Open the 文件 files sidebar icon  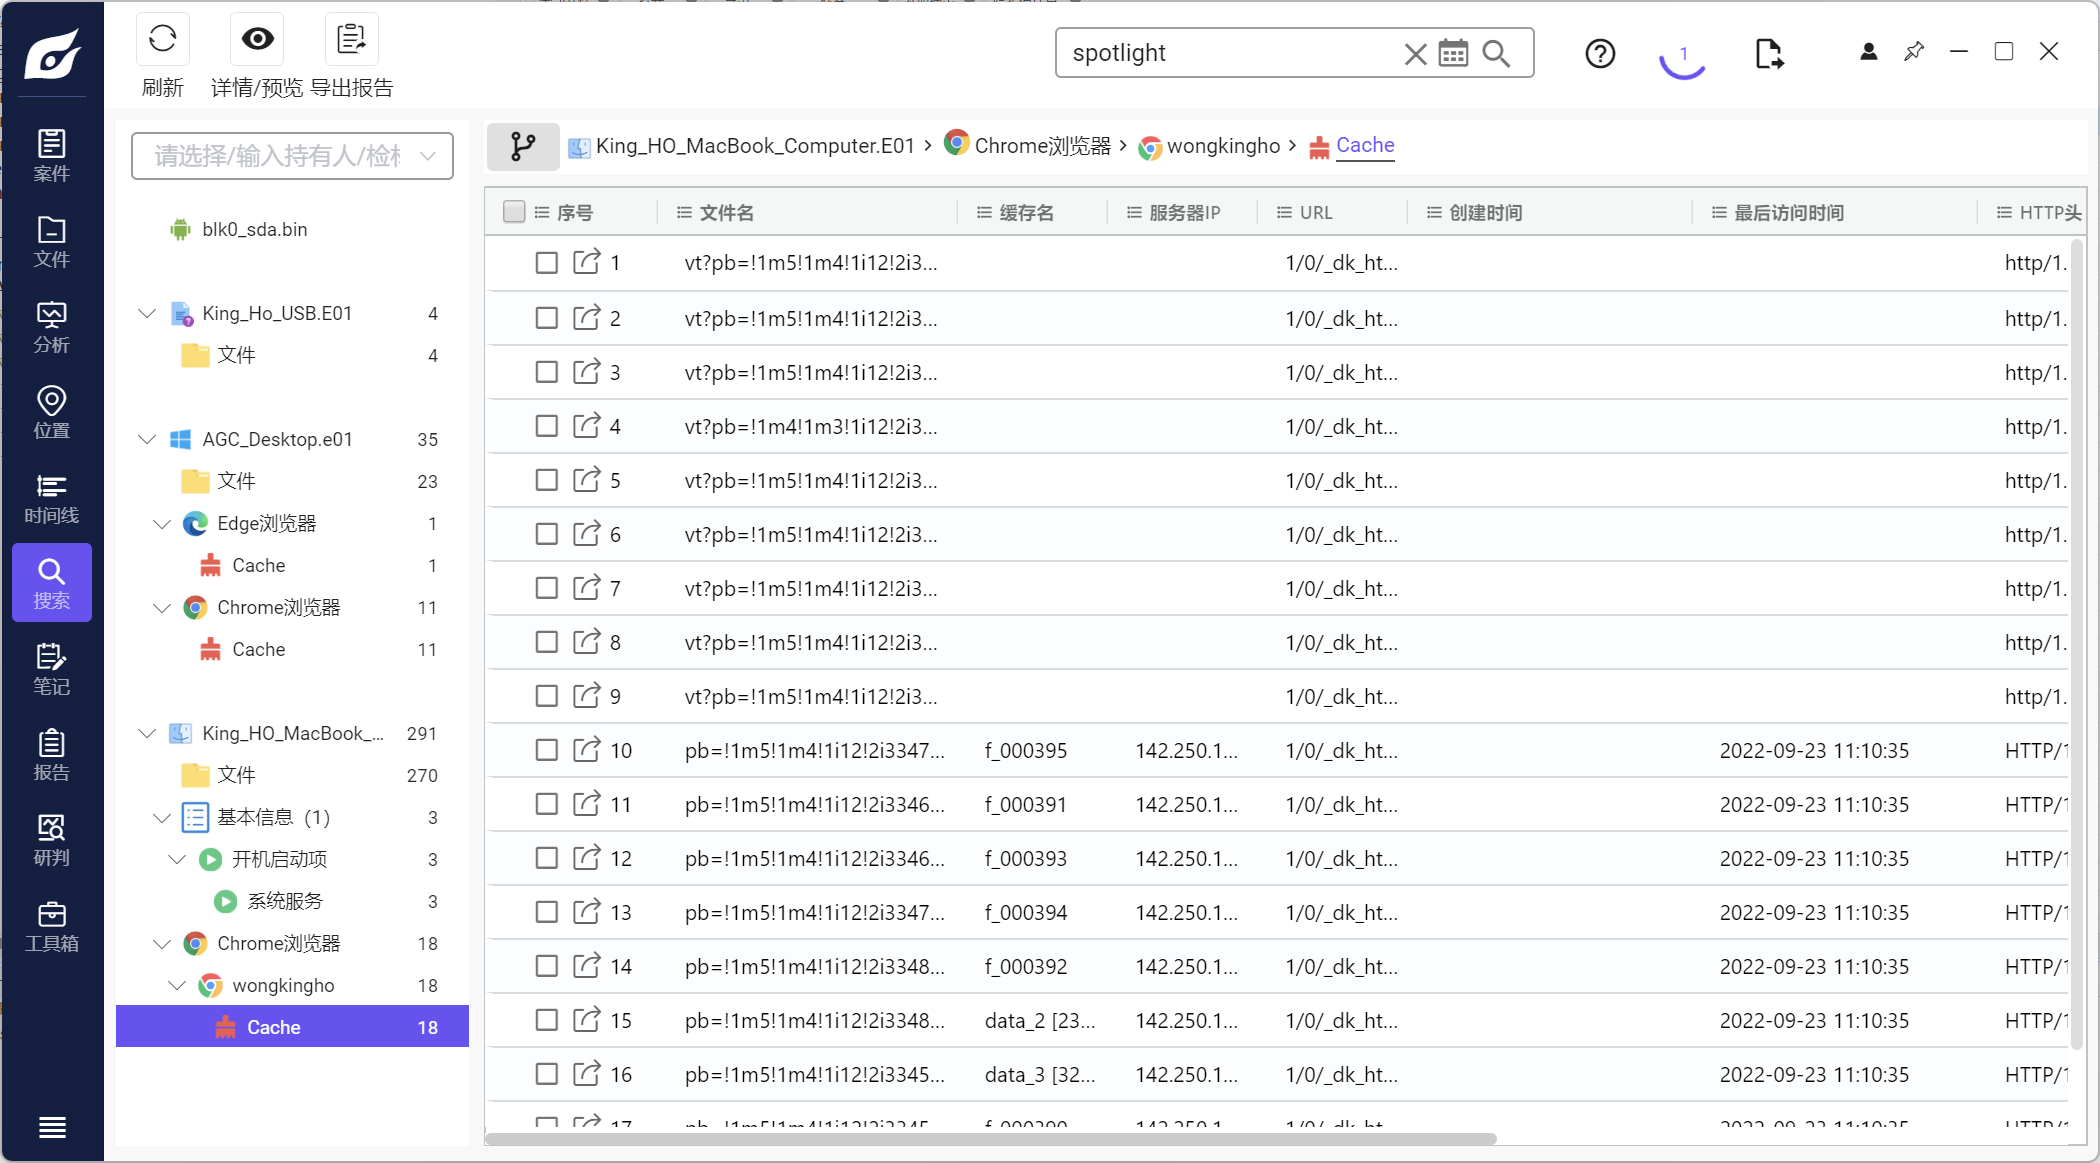(x=52, y=241)
